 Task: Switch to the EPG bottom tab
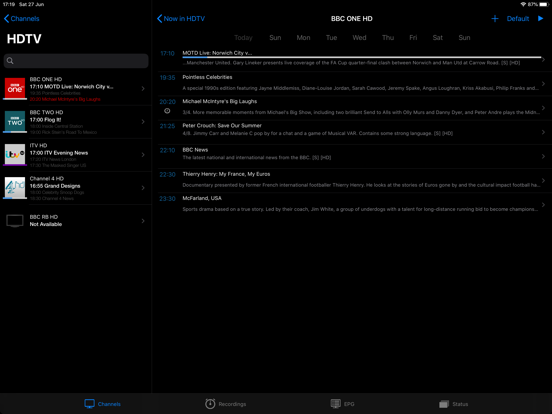point(342,404)
